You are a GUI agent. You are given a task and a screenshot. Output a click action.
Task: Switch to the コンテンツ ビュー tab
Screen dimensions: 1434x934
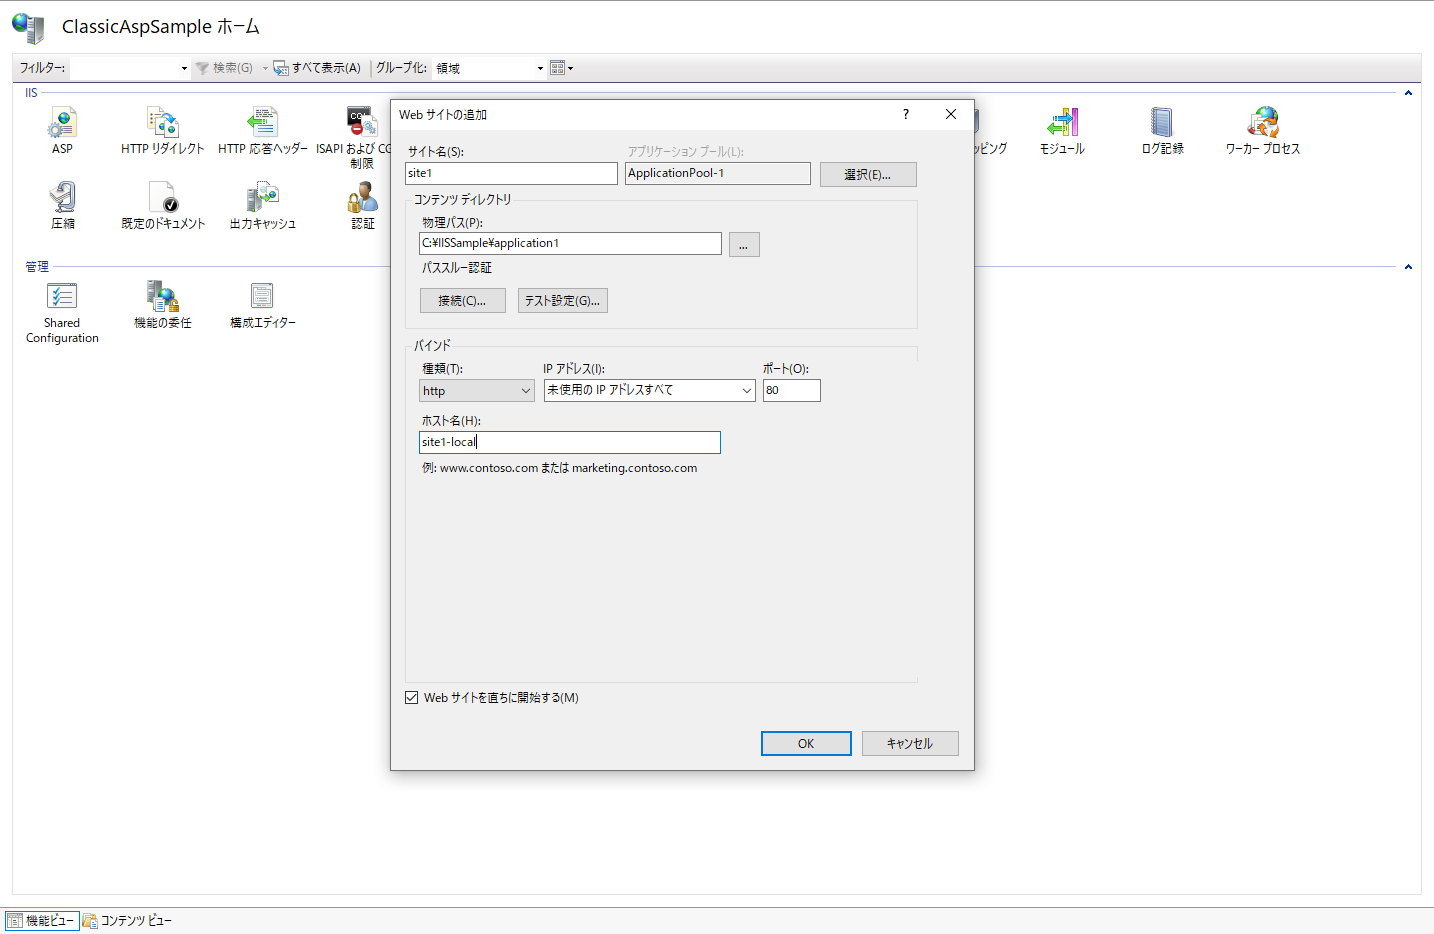[x=127, y=920]
